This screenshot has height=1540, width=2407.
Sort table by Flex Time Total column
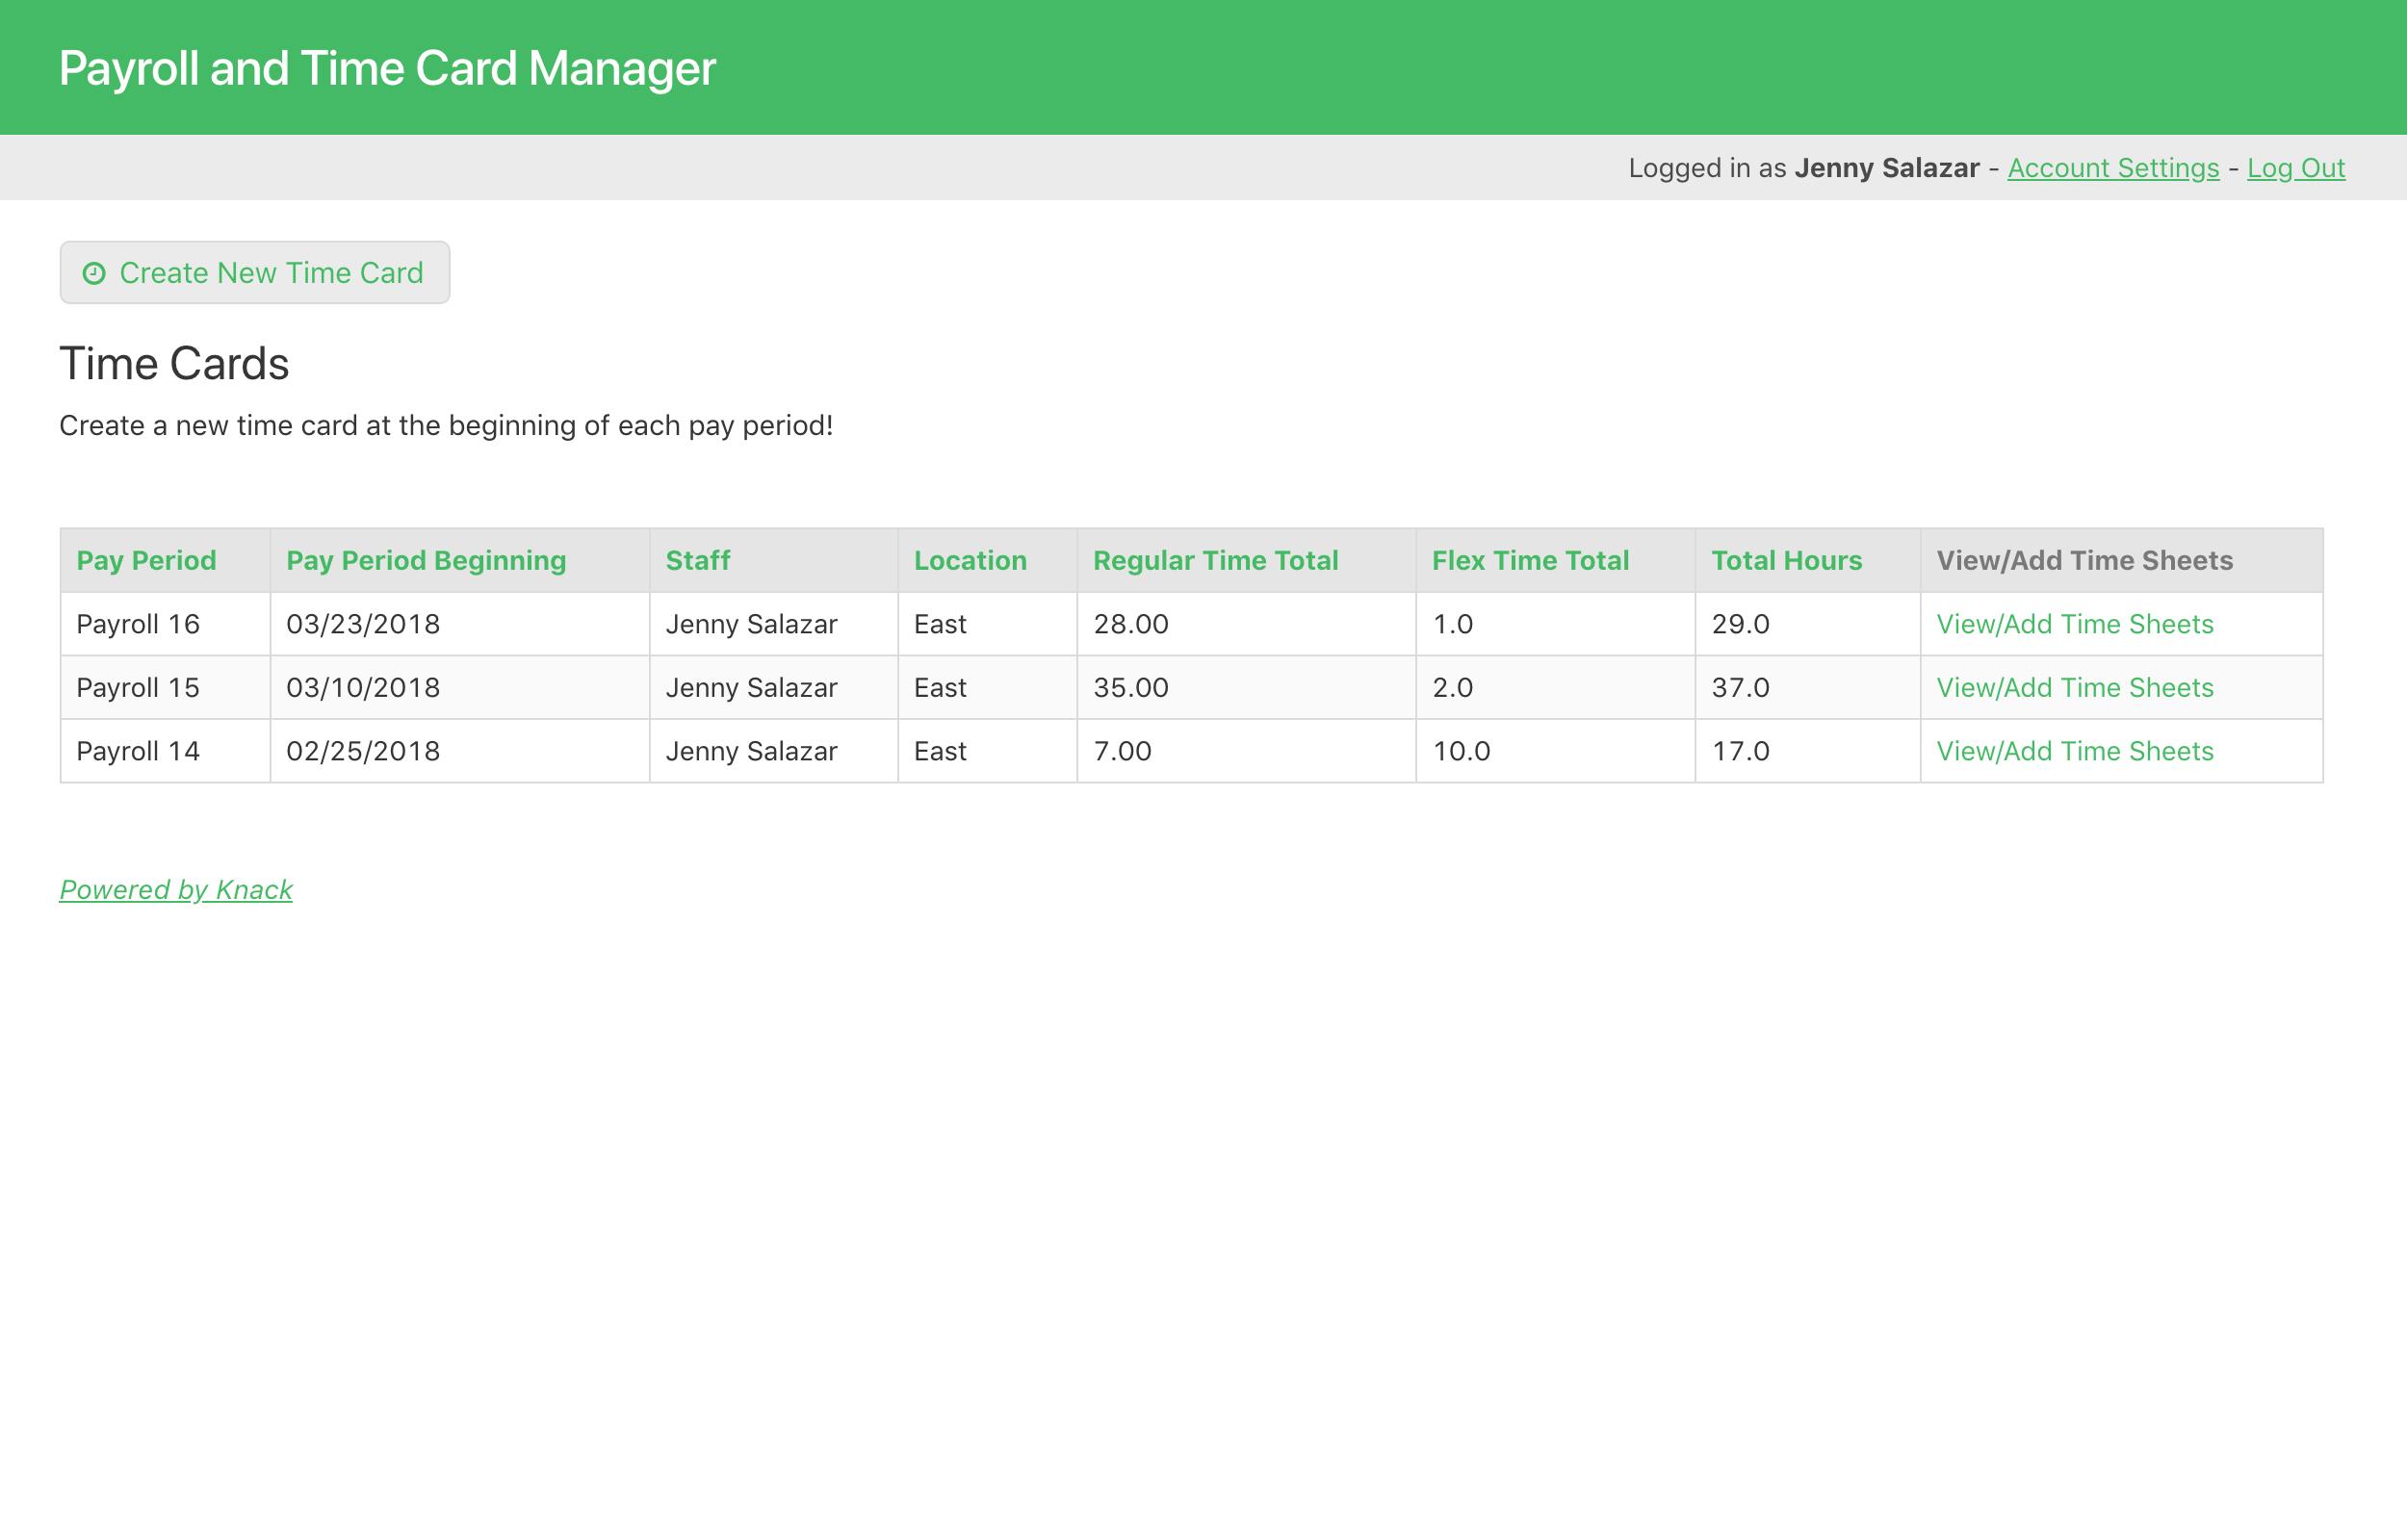1531,560
